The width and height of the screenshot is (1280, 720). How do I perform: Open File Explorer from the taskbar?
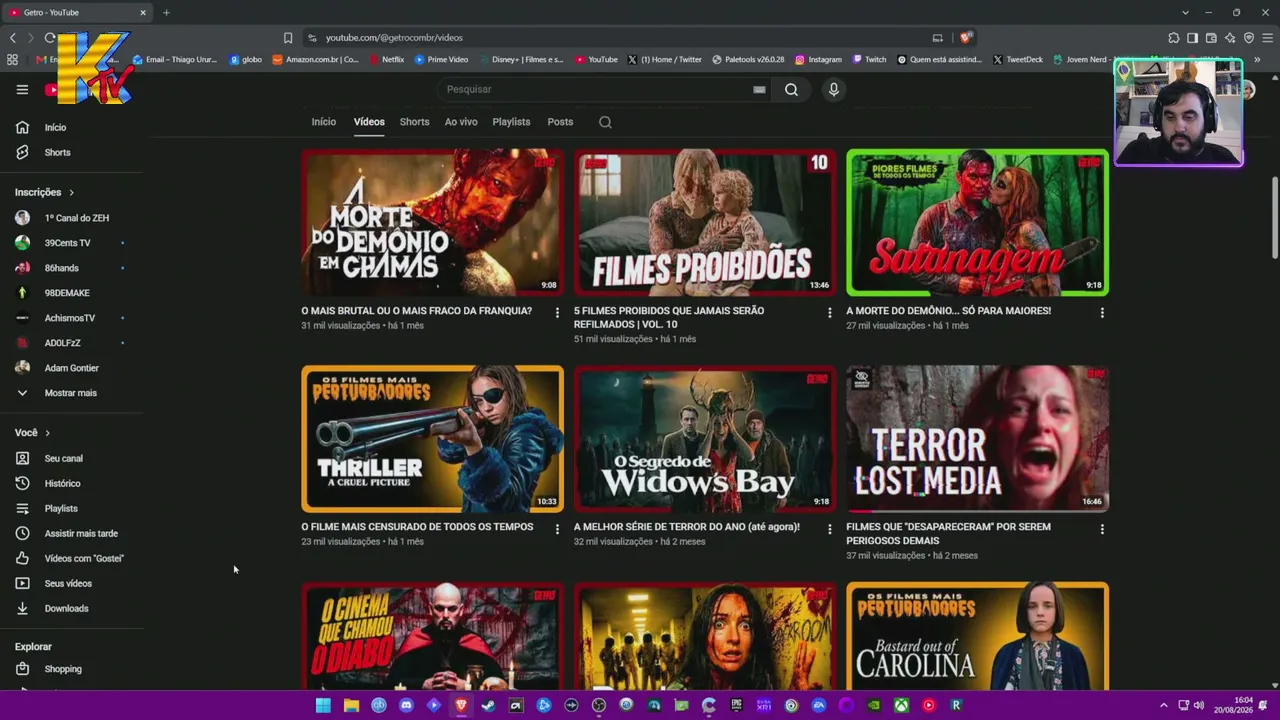tap(351, 705)
